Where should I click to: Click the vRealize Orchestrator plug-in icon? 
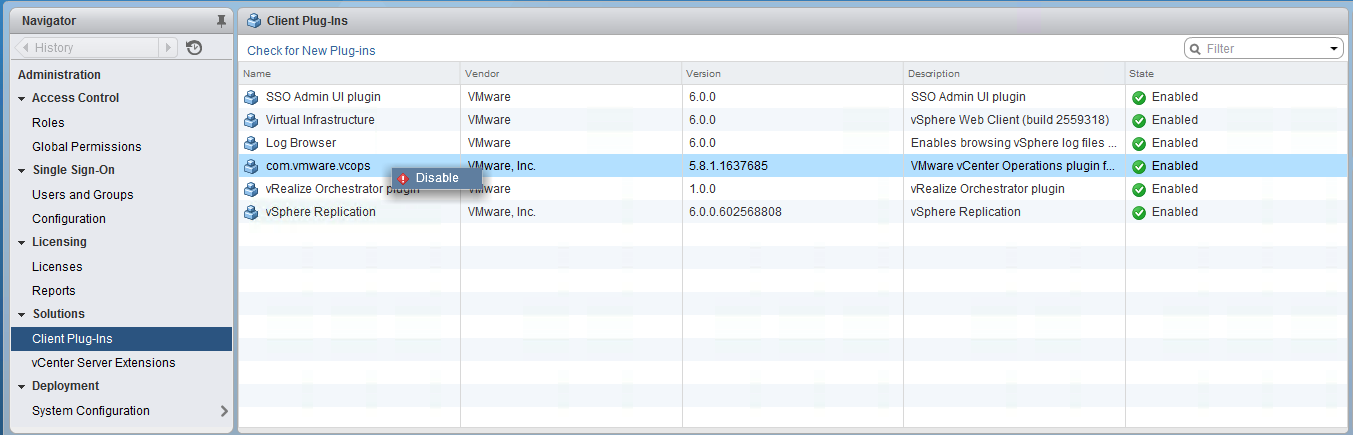[251, 189]
